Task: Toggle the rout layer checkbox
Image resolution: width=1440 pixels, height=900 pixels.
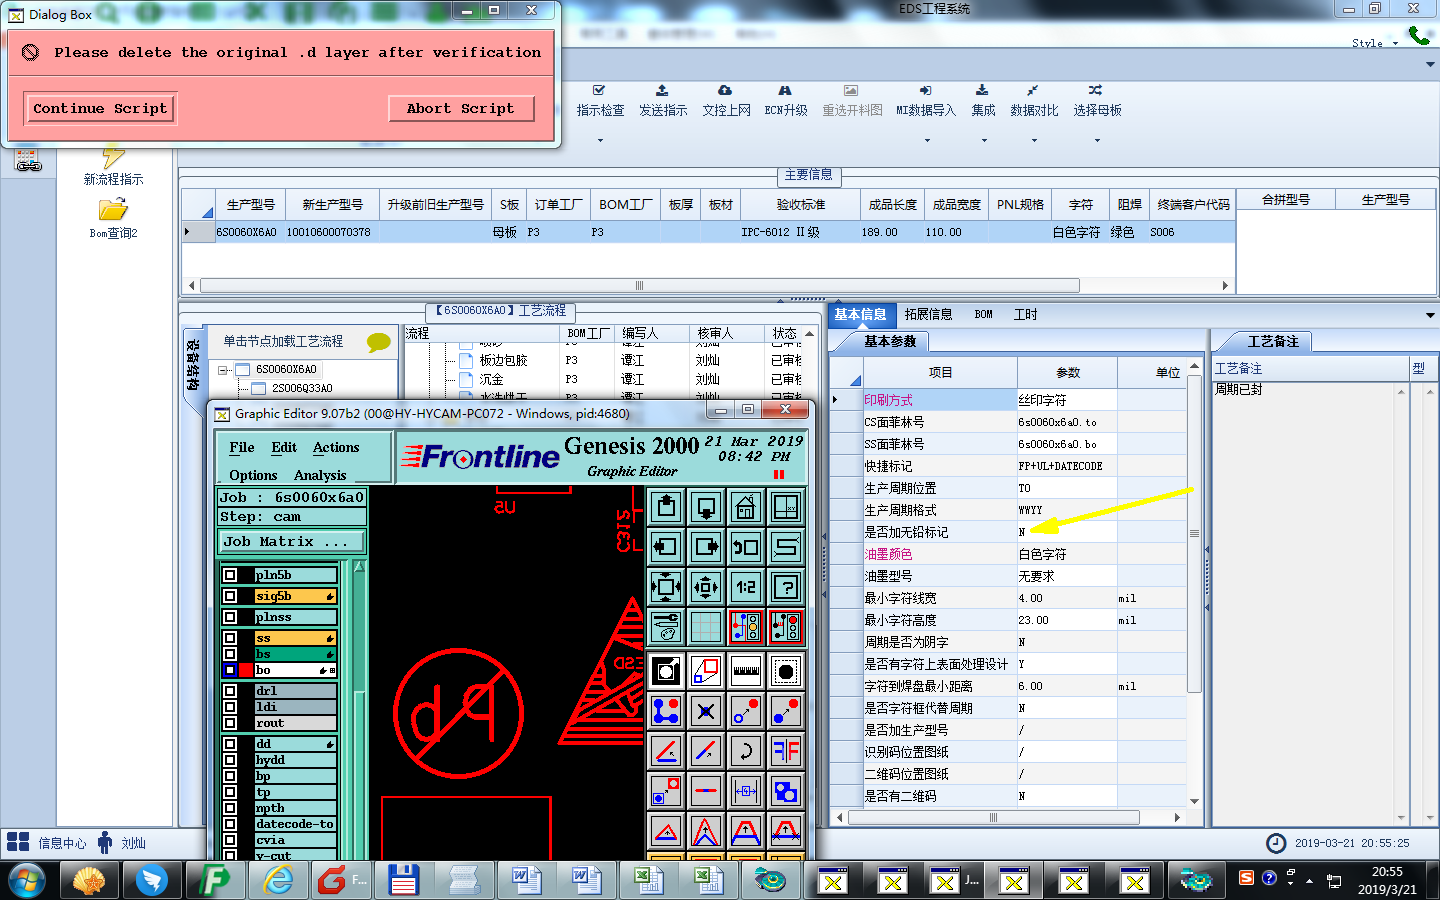Action: click(230, 723)
